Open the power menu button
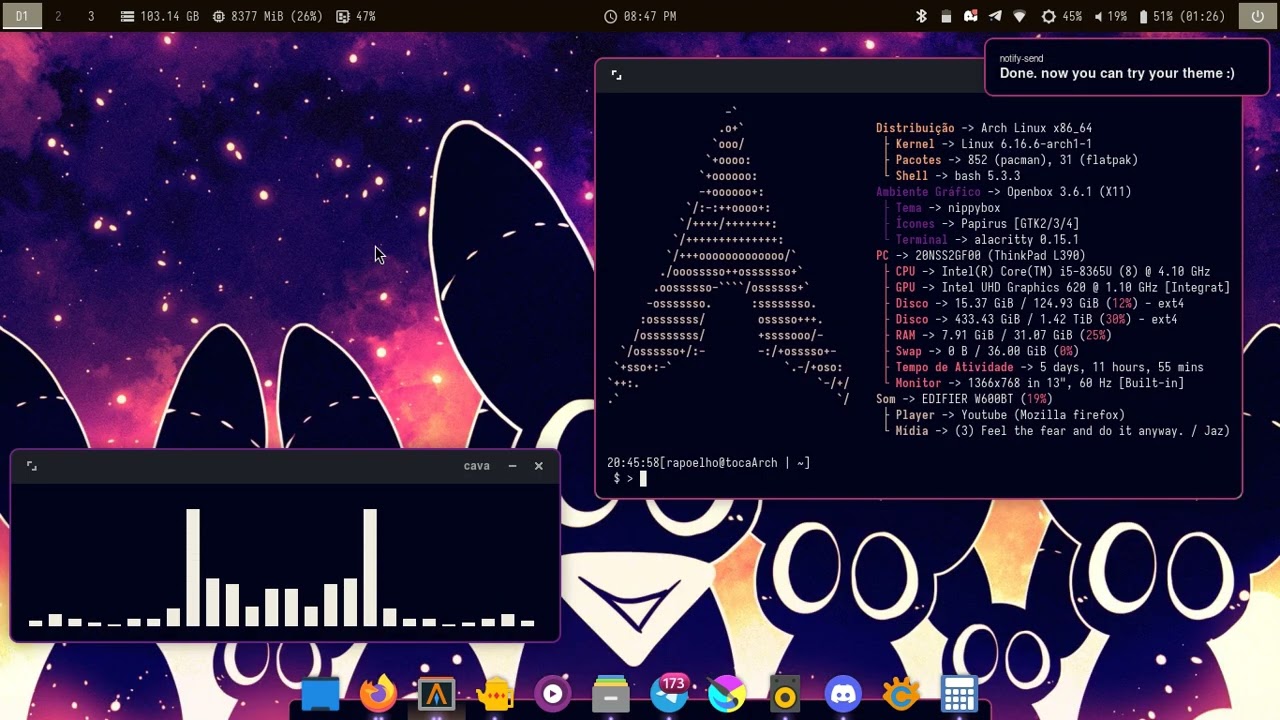This screenshot has width=1280, height=720. (x=1258, y=16)
